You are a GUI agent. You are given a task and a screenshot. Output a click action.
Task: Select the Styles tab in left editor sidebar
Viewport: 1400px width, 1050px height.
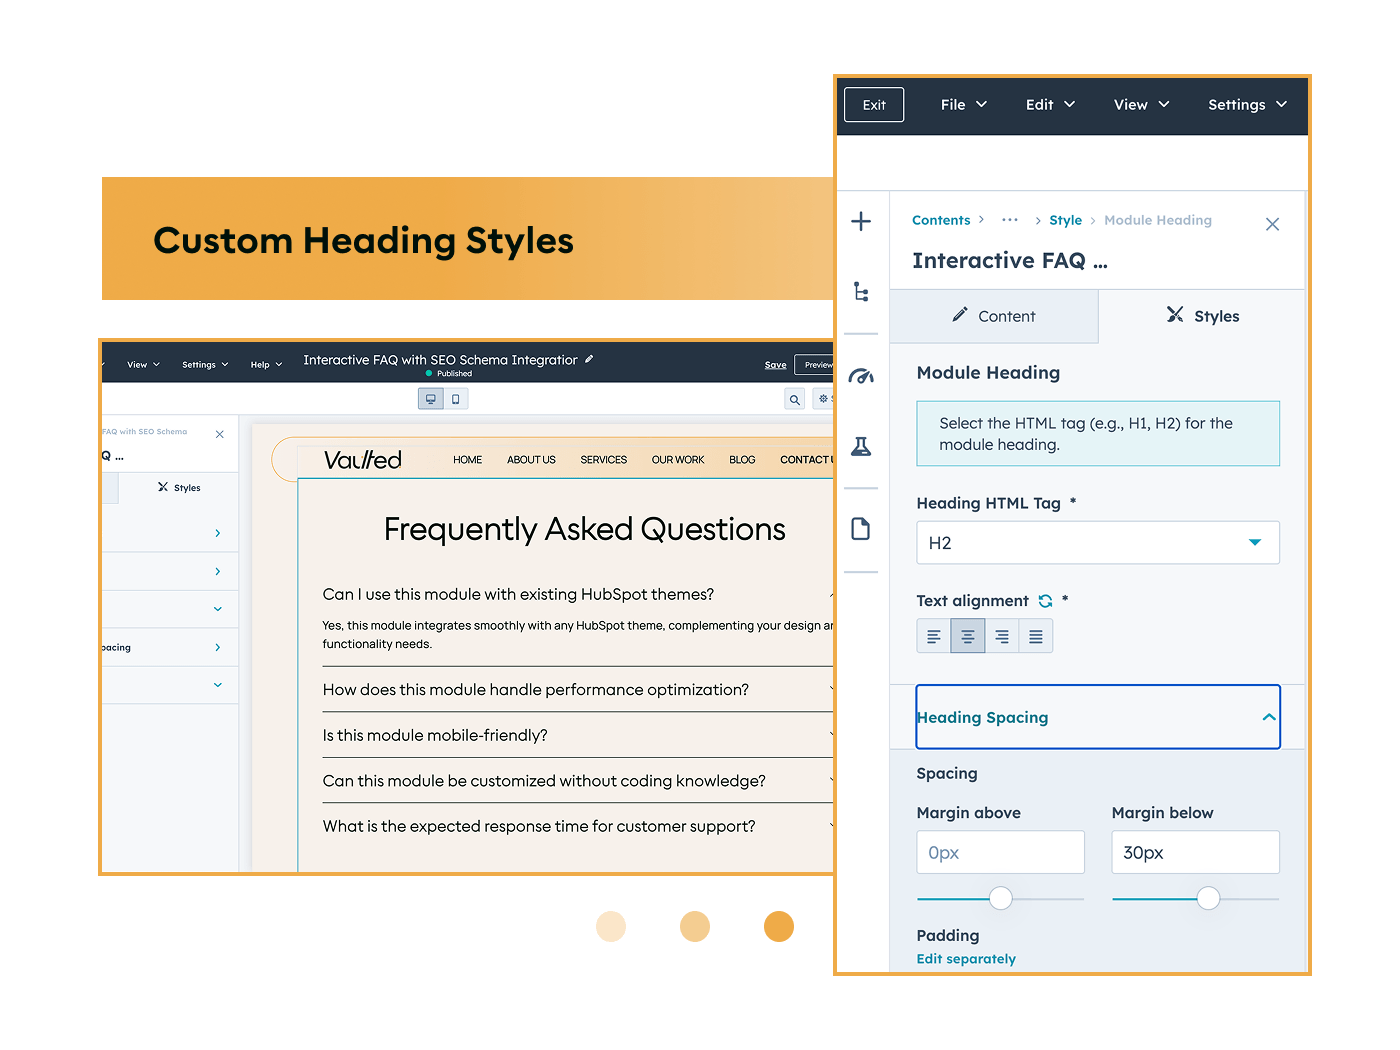pos(179,488)
